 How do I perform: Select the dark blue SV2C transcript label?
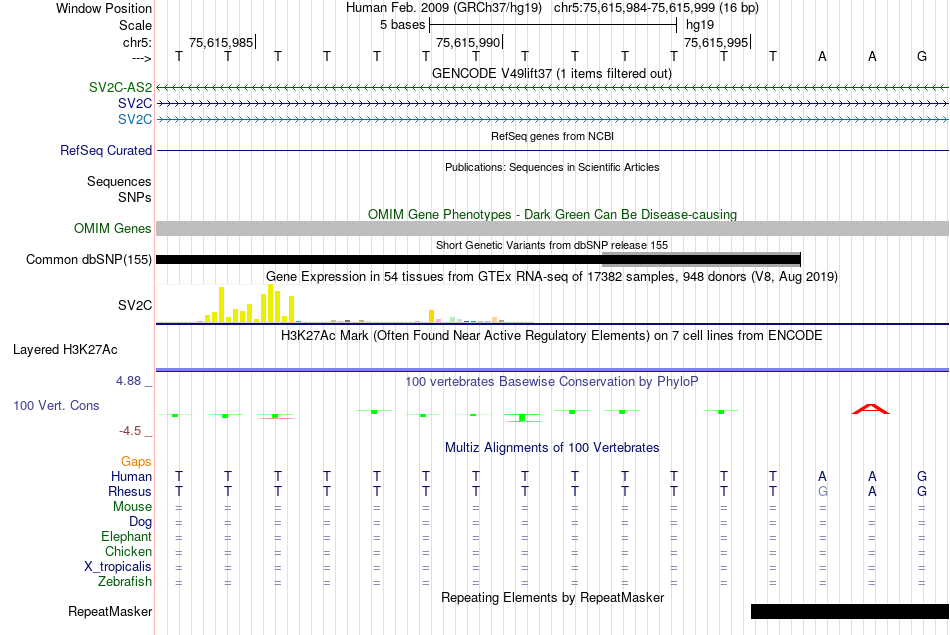click(x=135, y=104)
